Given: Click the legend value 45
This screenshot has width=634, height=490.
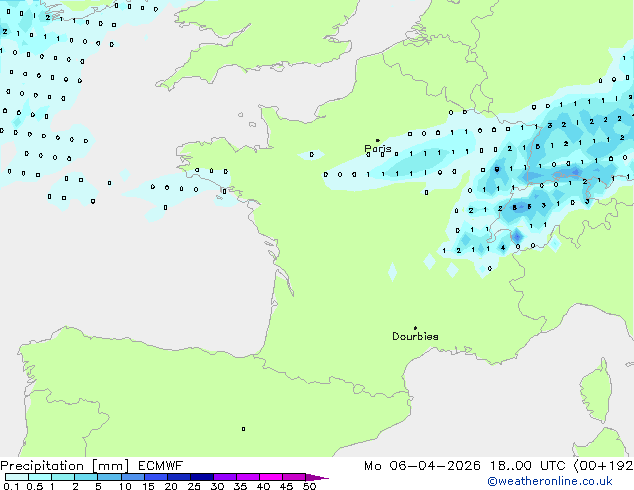Looking at the screenshot, I should (x=286, y=486).
